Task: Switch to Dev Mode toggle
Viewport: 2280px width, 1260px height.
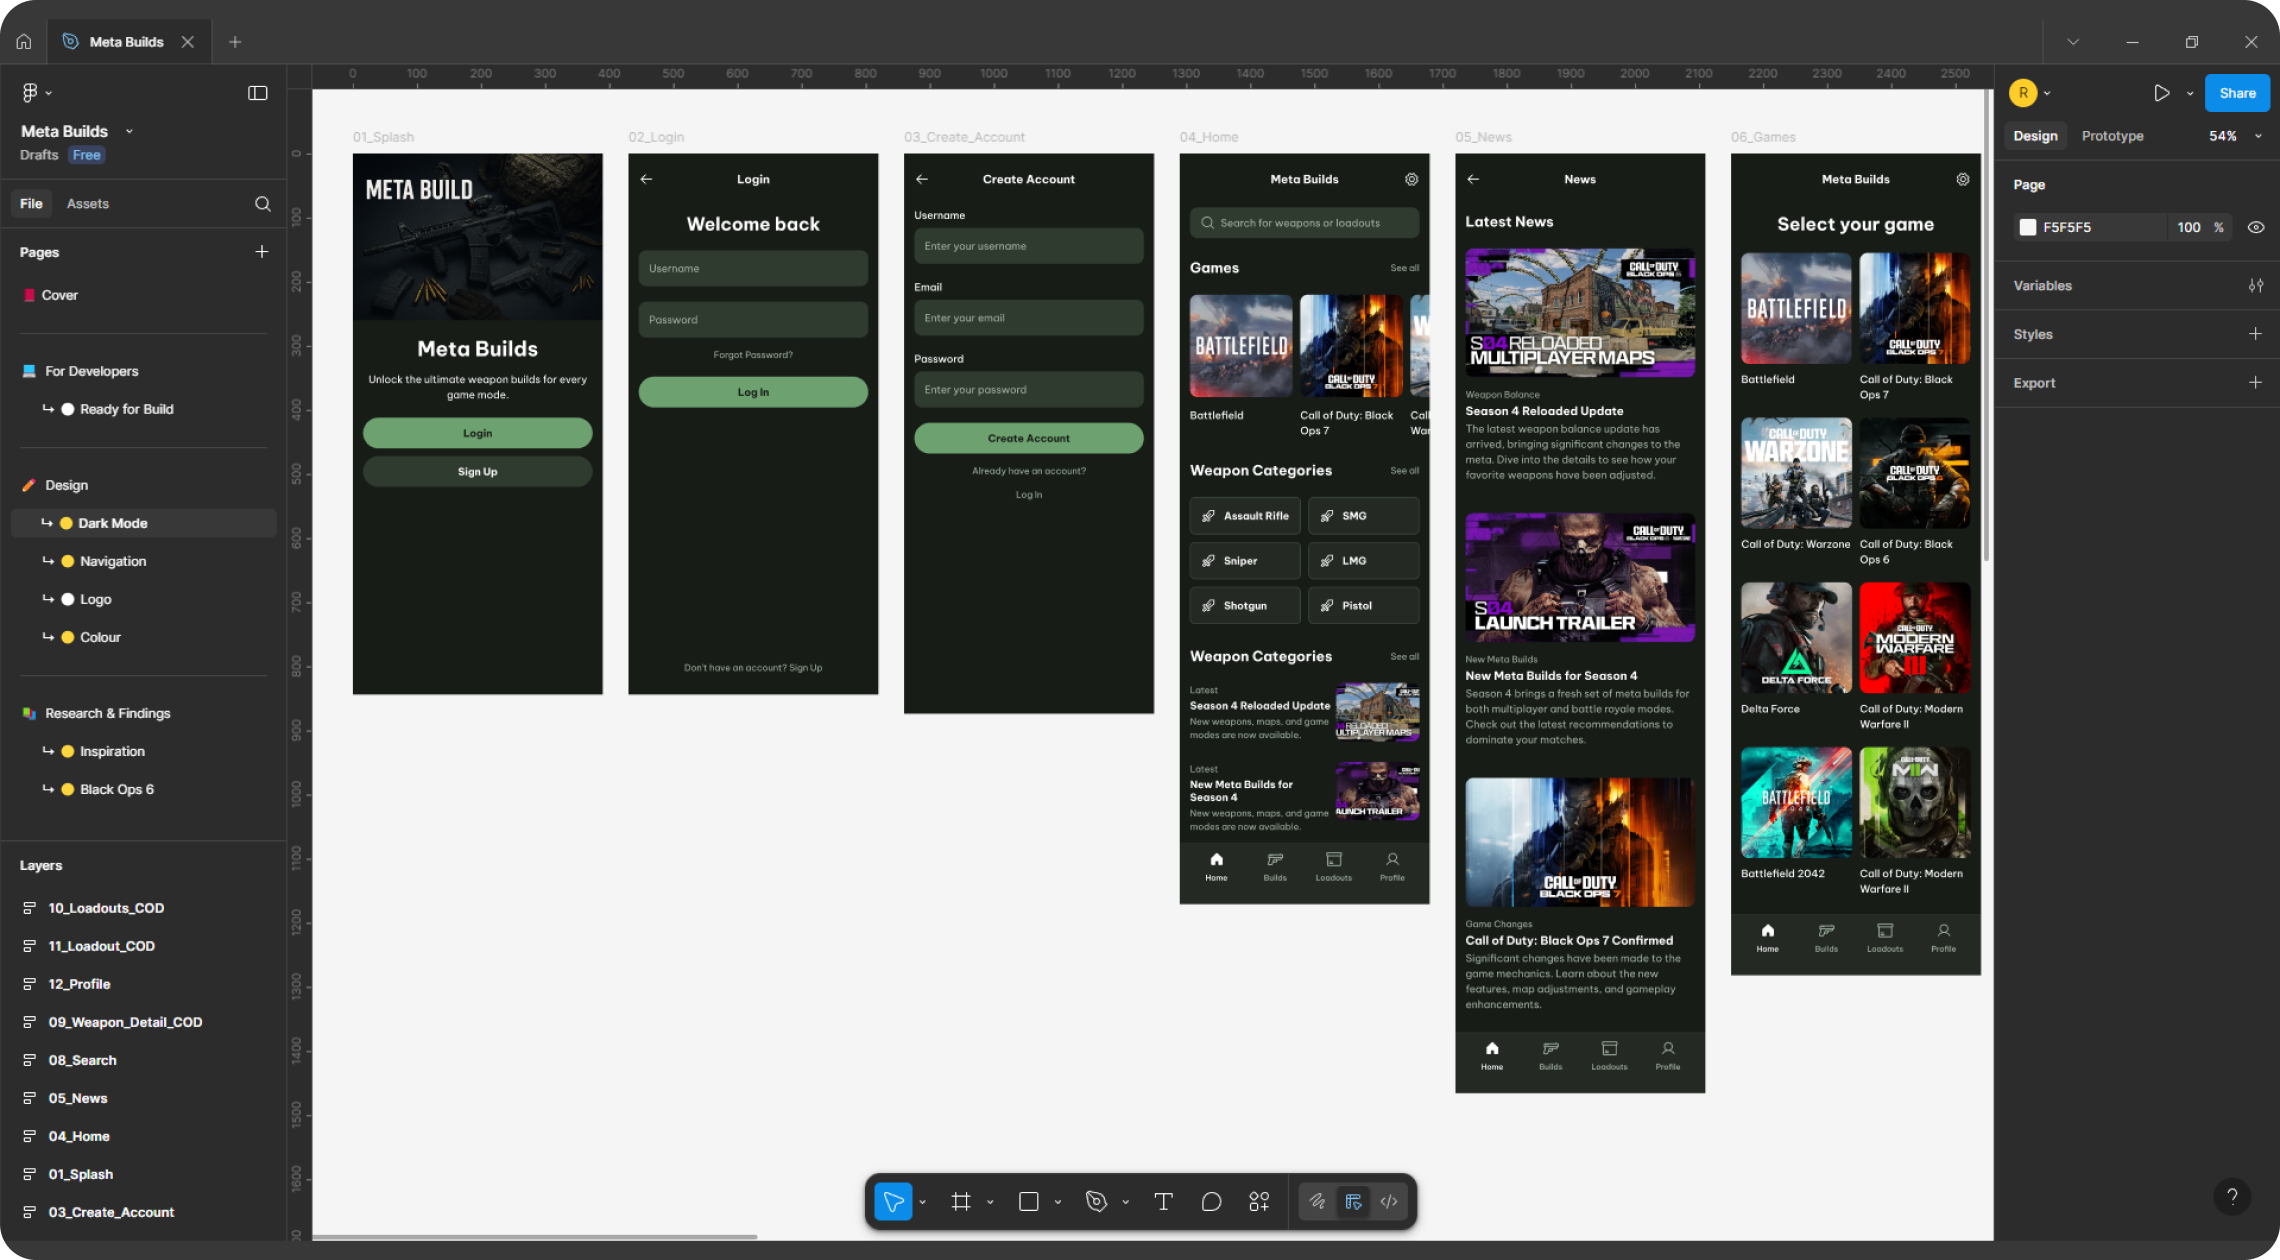Action: pos(1388,1201)
